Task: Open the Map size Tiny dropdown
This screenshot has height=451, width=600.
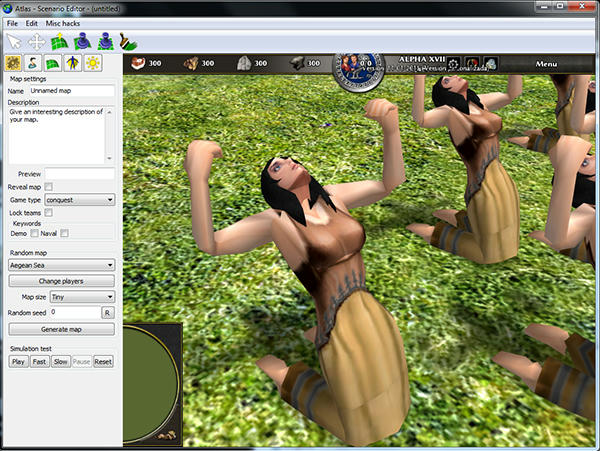Action: click(x=82, y=297)
